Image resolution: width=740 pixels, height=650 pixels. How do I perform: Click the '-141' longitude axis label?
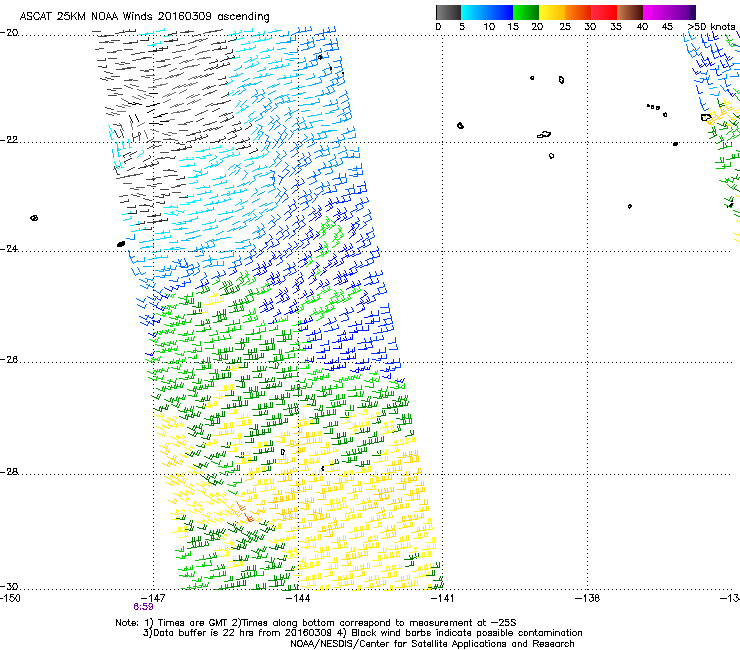click(x=443, y=598)
